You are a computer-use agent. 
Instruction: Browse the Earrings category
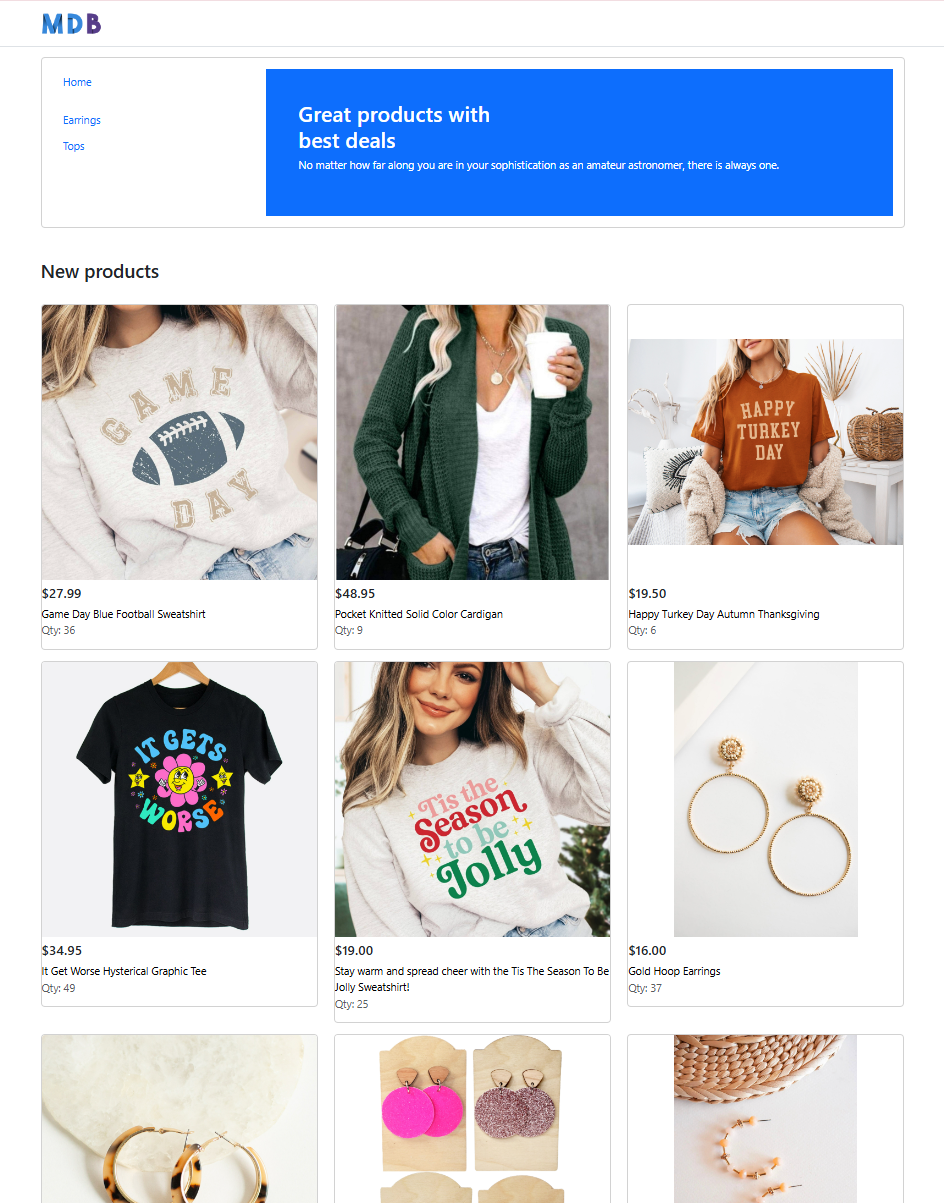coord(81,120)
